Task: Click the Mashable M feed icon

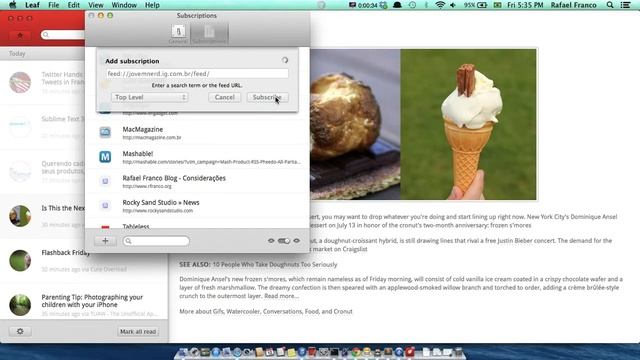Action: click(105, 157)
